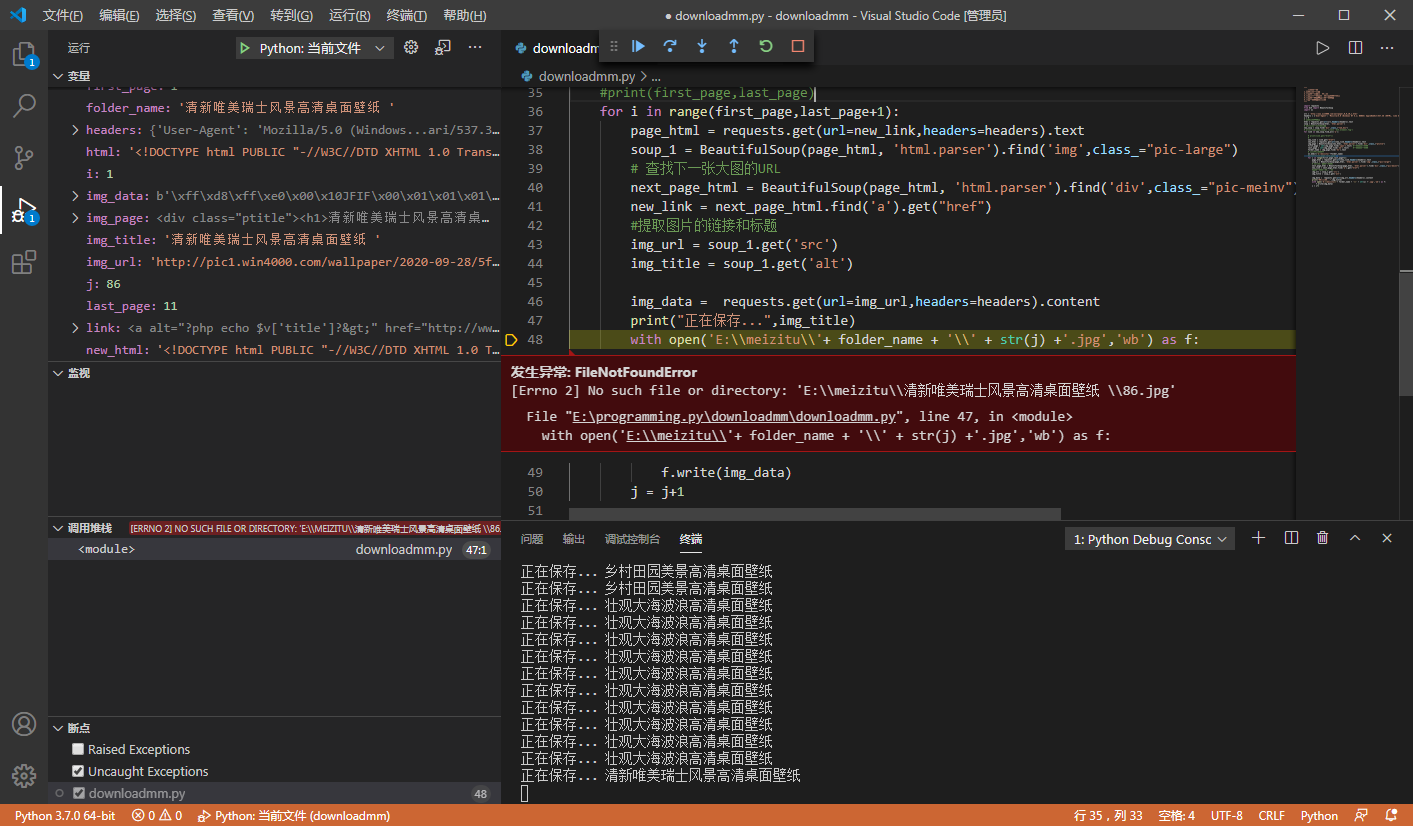Expand the link variable
The height and width of the screenshot is (826, 1413).
pos(76,328)
